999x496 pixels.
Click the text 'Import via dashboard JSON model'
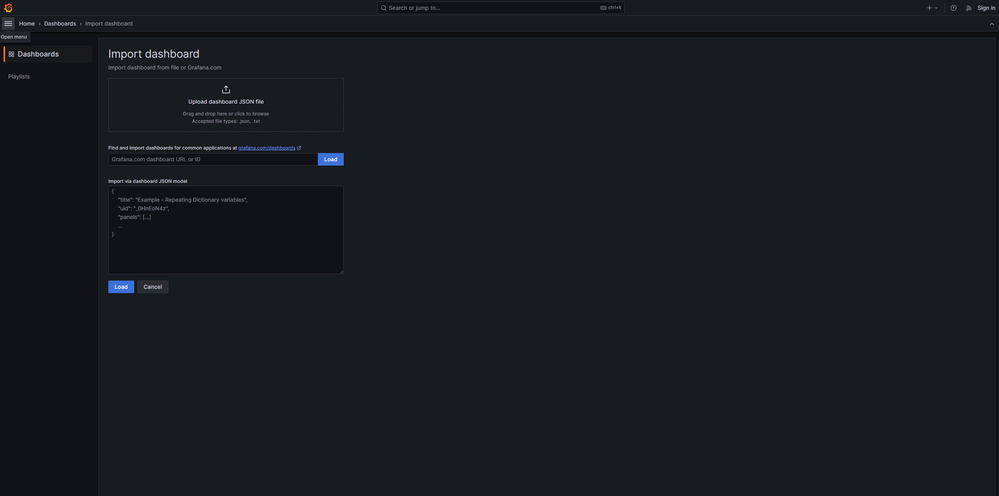point(148,181)
